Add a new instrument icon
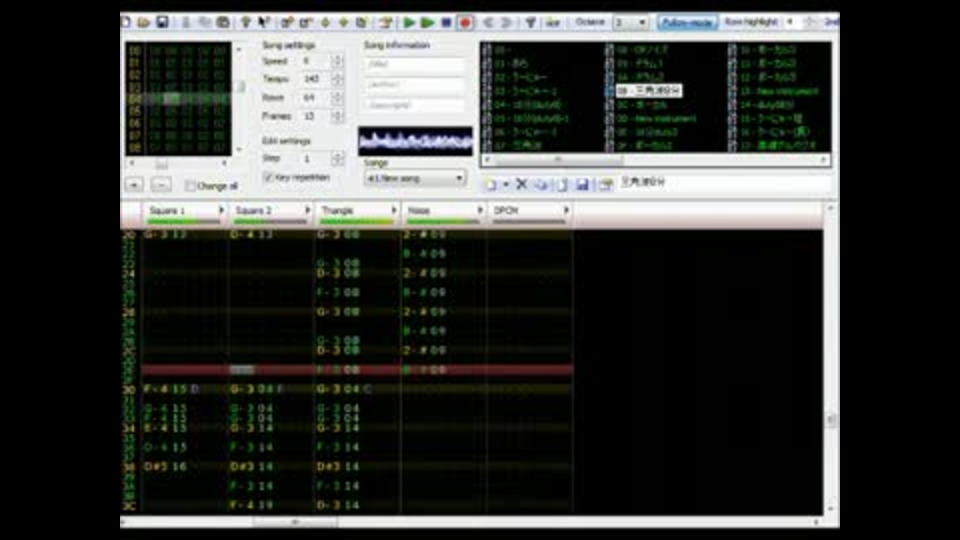The width and height of the screenshot is (960, 540). [x=492, y=184]
